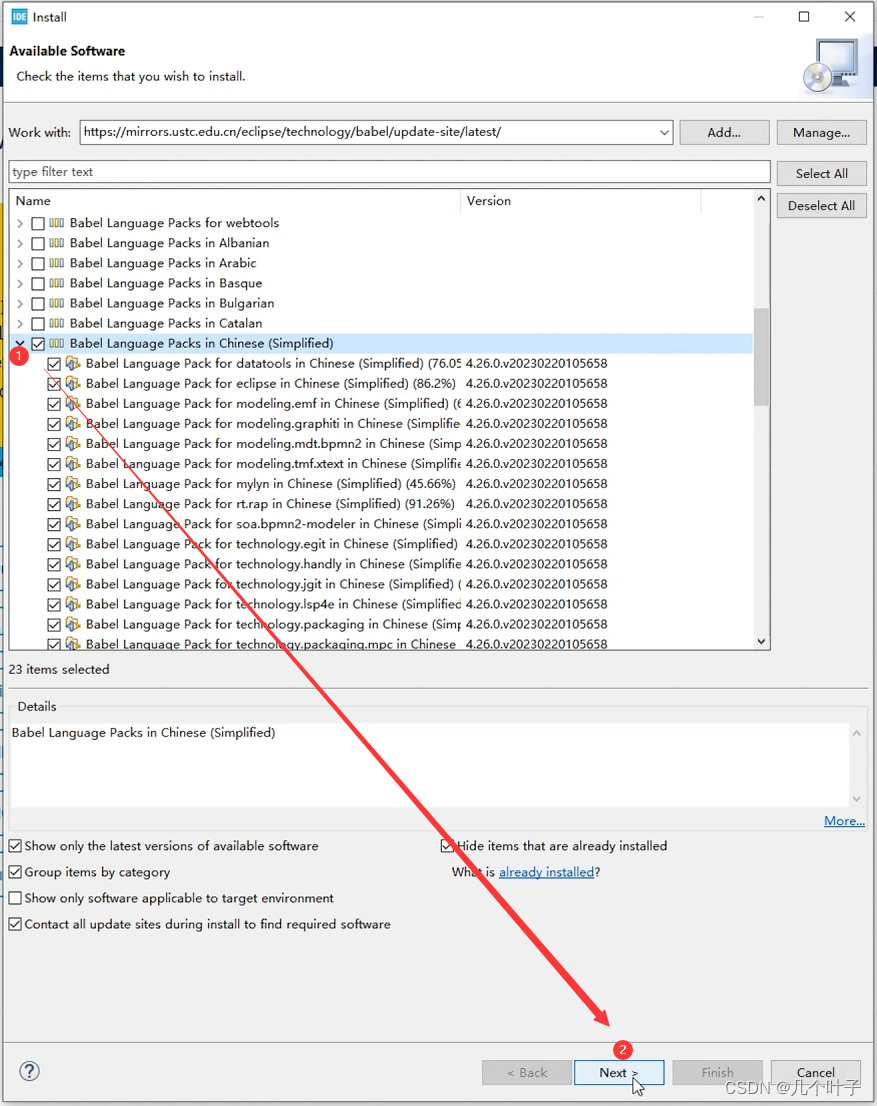
Task: Click the software list vertical scrollbar thumb
Action: 761,357
